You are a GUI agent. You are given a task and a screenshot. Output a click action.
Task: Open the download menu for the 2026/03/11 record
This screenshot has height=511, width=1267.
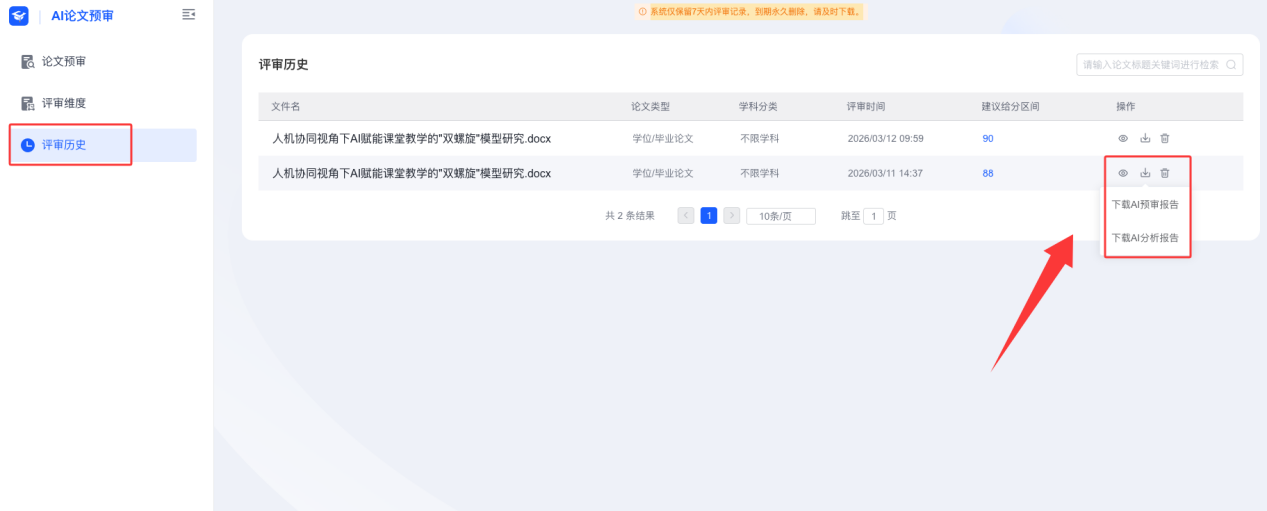click(x=1145, y=173)
